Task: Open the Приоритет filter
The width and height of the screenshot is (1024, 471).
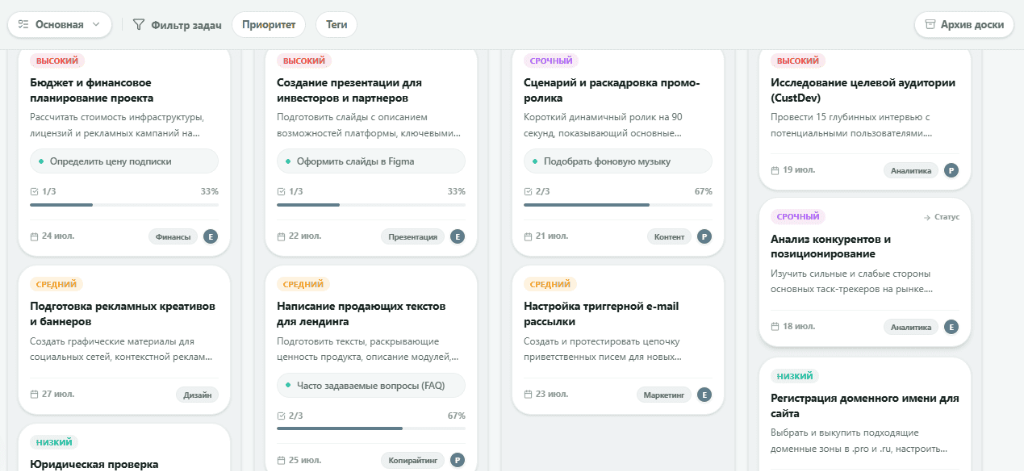Action: click(x=268, y=25)
